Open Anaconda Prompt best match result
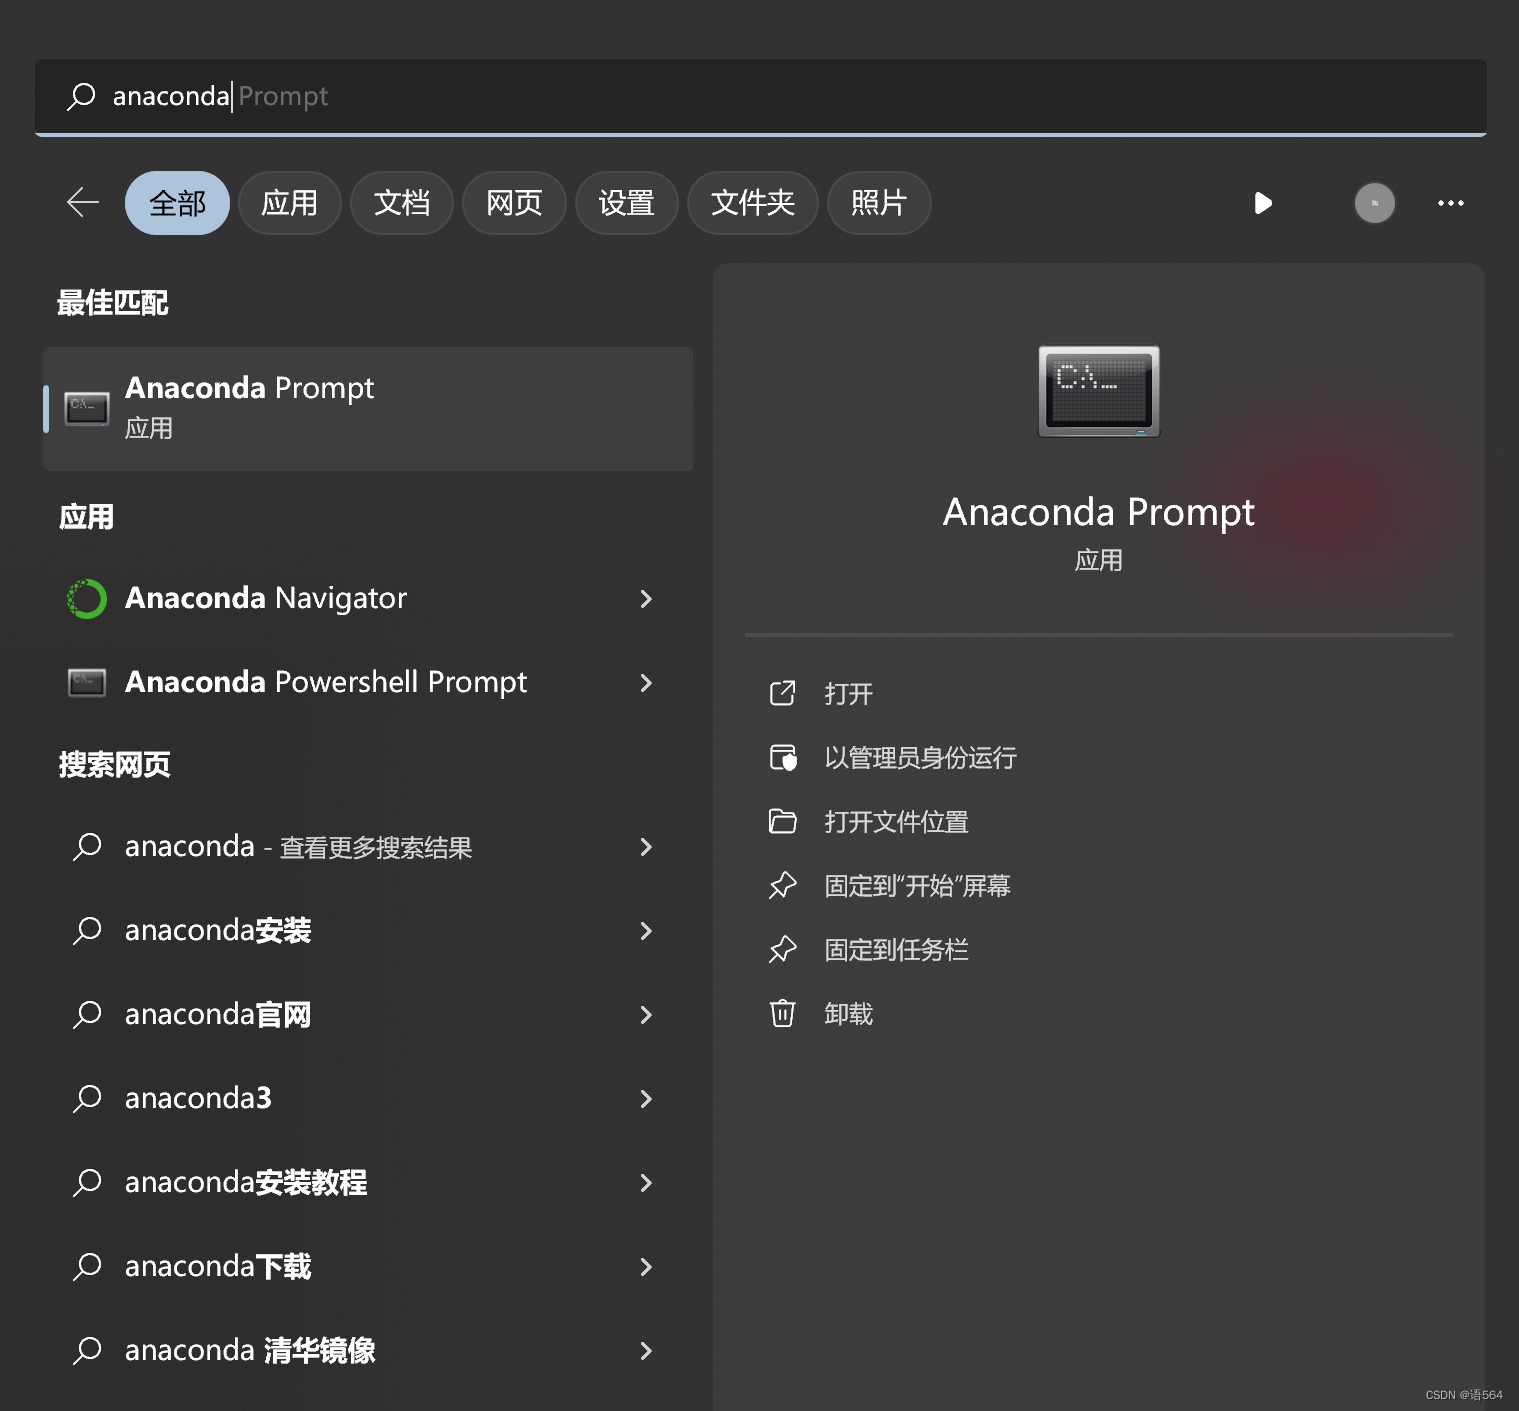Viewport: 1519px width, 1411px height. pos(368,408)
